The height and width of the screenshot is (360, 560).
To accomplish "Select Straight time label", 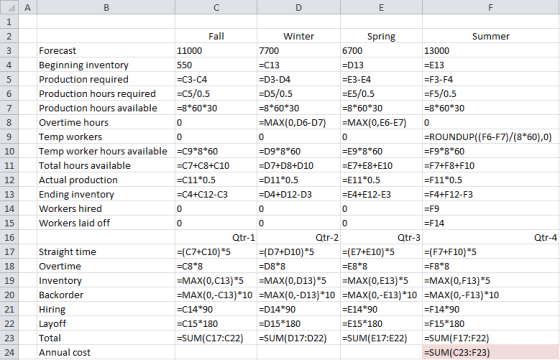I will (106, 252).
